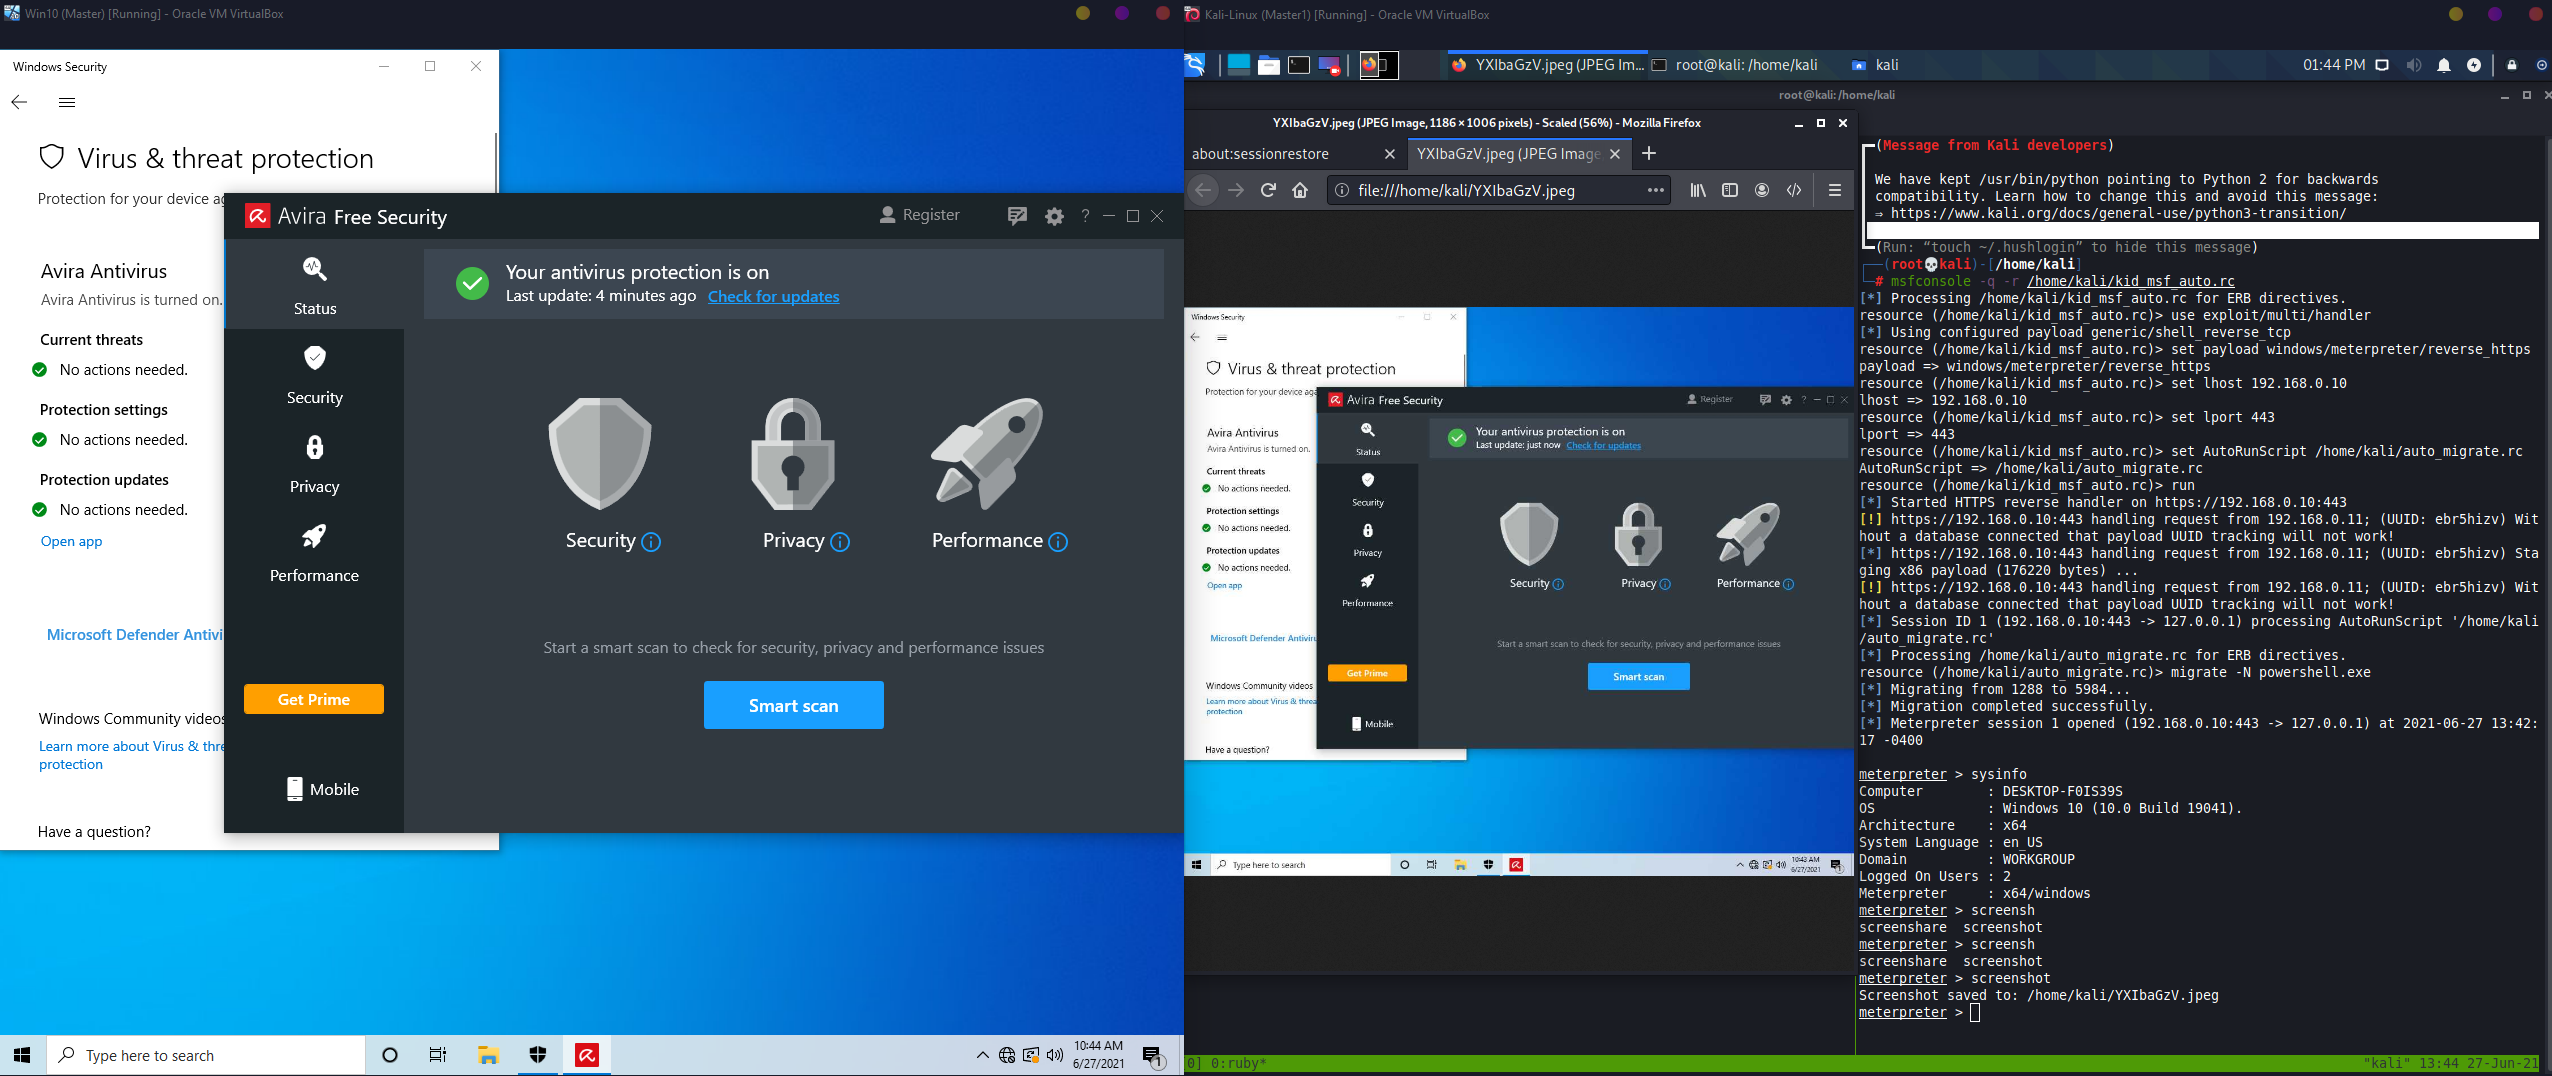Open new Firefox tab
This screenshot has height=1076, width=2552.
pyautogui.click(x=1649, y=153)
